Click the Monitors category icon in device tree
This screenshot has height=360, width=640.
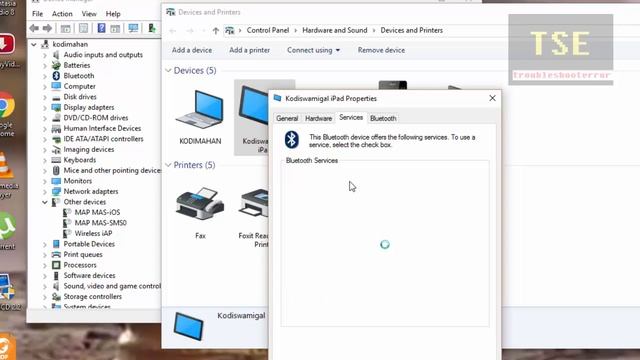pyautogui.click(x=56, y=181)
